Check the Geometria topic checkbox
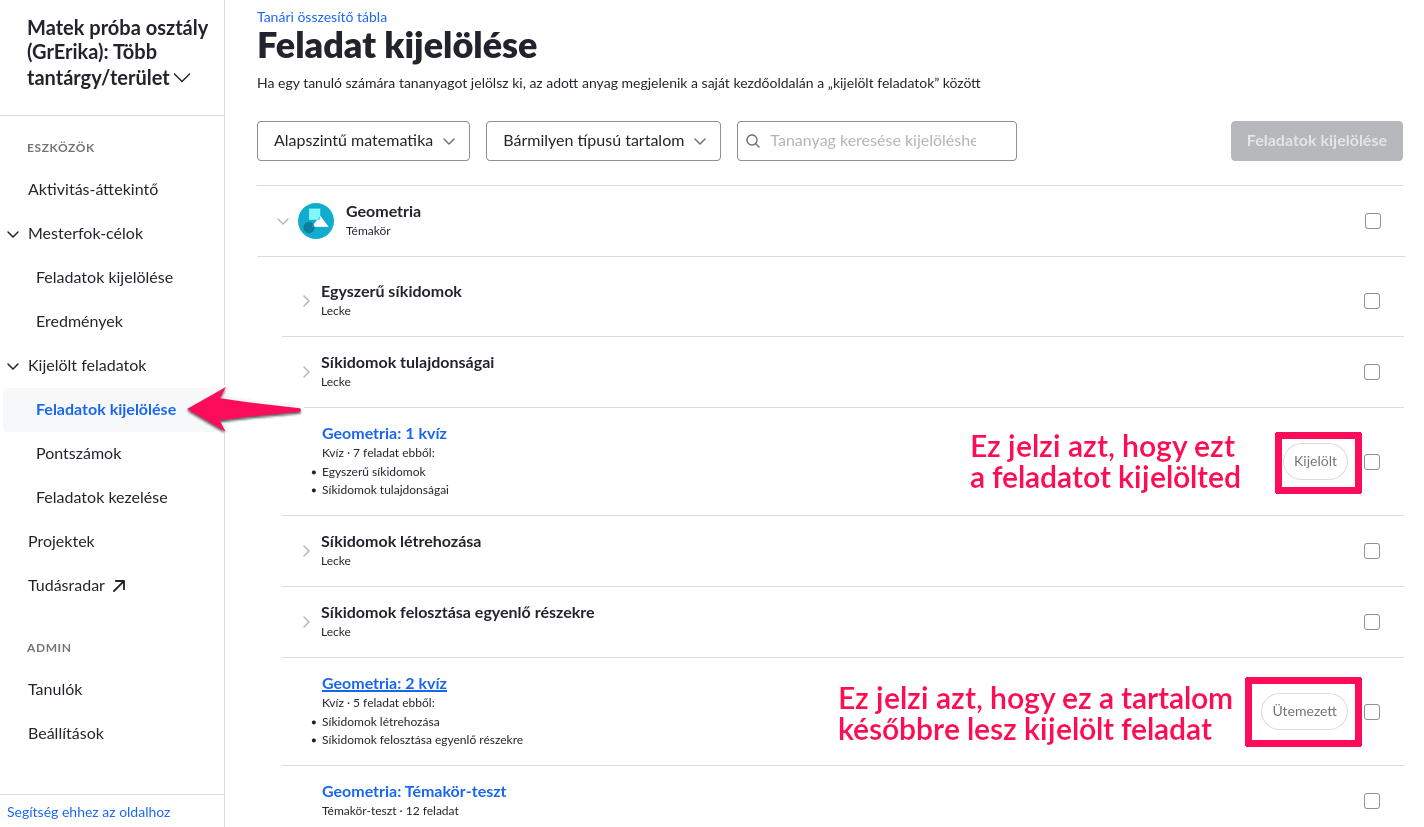This screenshot has height=827, width=1424. (1372, 221)
